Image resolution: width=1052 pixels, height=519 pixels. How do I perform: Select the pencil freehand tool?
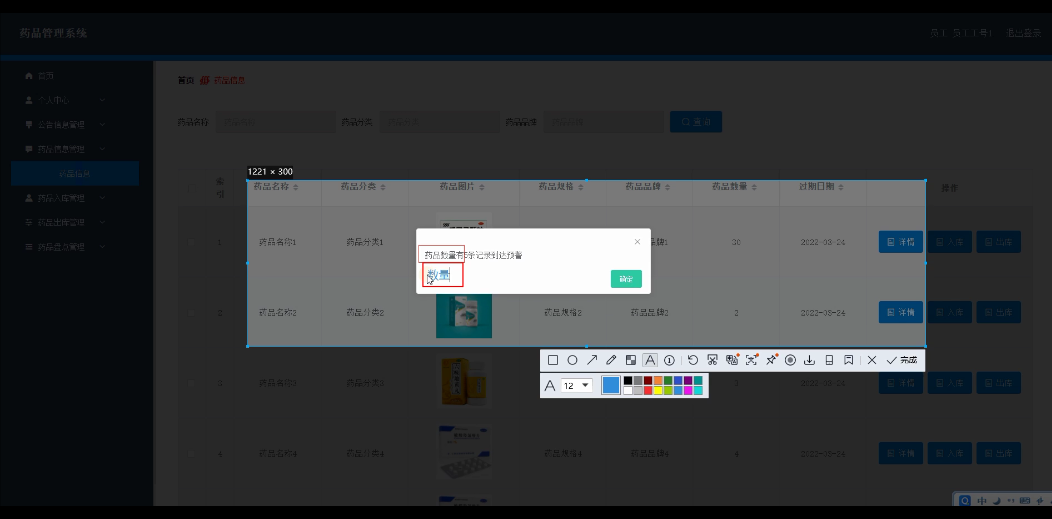tap(611, 360)
